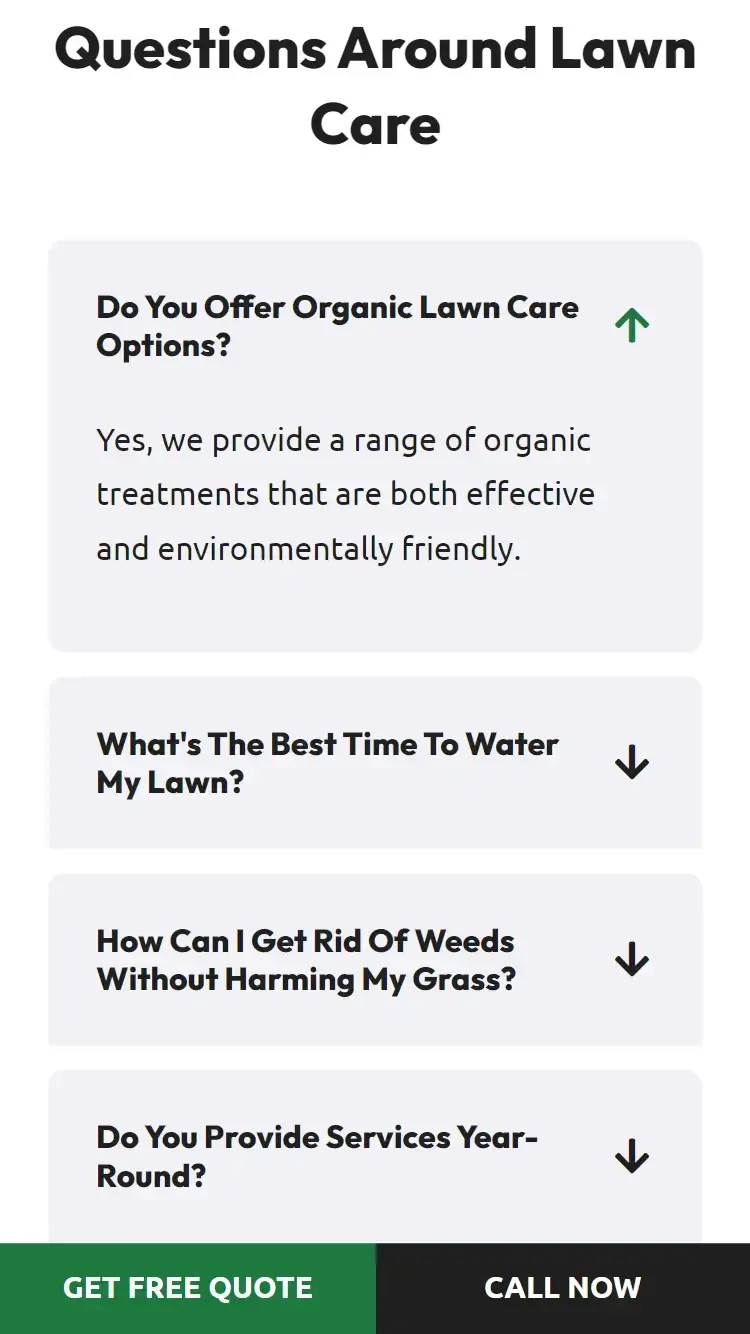Click the down arrow beside the watering question
The height and width of the screenshot is (1334, 750).
click(x=632, y=763)
